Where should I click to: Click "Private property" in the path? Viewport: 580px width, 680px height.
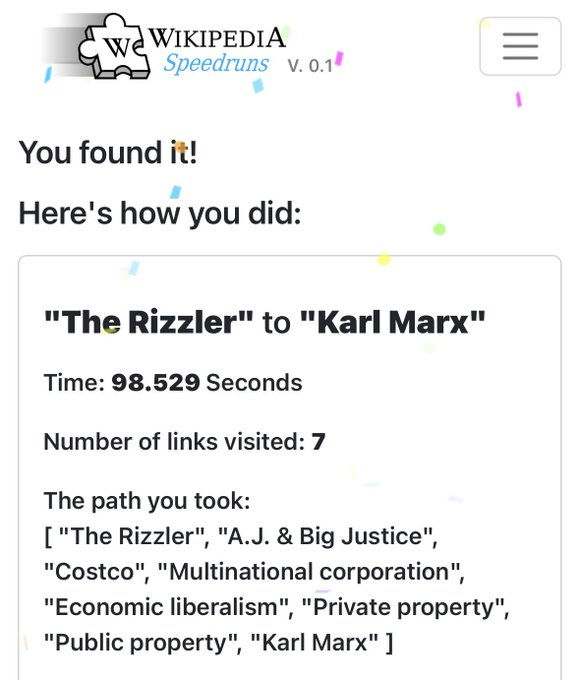(x=402, y=608)
